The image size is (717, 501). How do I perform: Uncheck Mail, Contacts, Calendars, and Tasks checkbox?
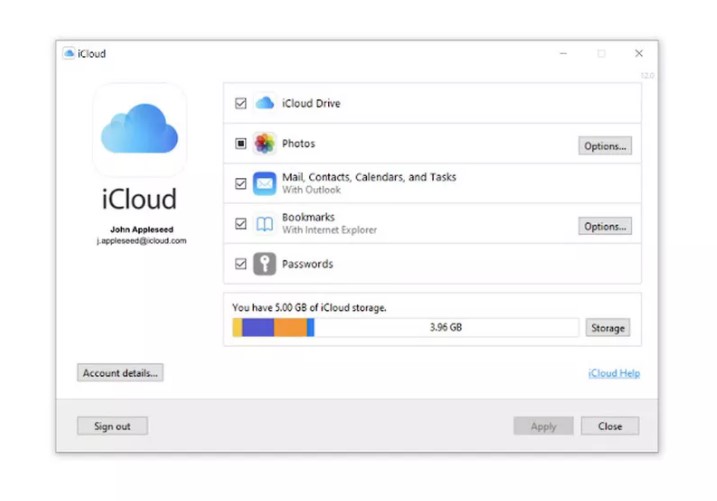[x=241, y=183]
